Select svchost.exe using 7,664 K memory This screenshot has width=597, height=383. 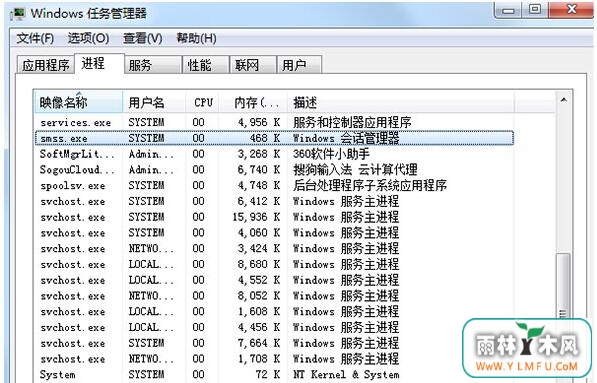(274, 343)
